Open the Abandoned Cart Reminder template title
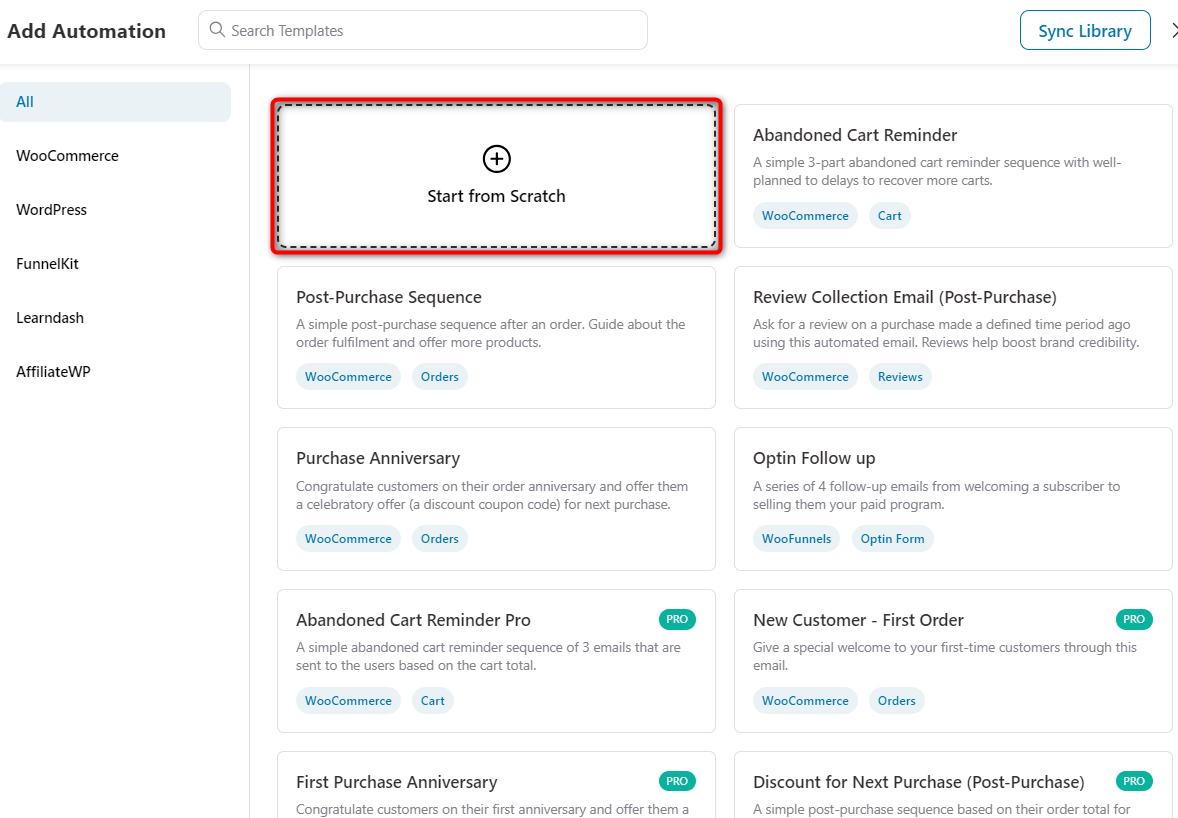The image size is (1178, 818). pyautogui.click(x=855, y=135)
